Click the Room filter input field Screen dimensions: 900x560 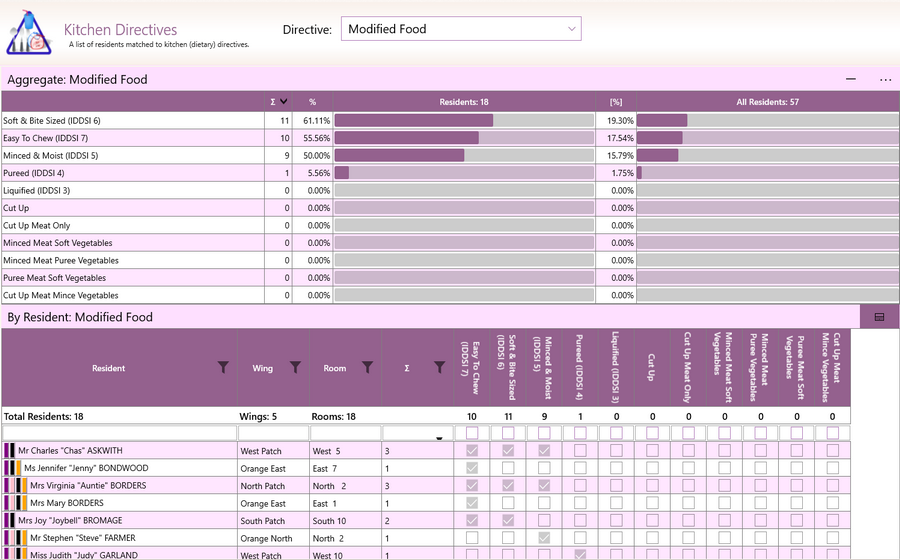346,433
